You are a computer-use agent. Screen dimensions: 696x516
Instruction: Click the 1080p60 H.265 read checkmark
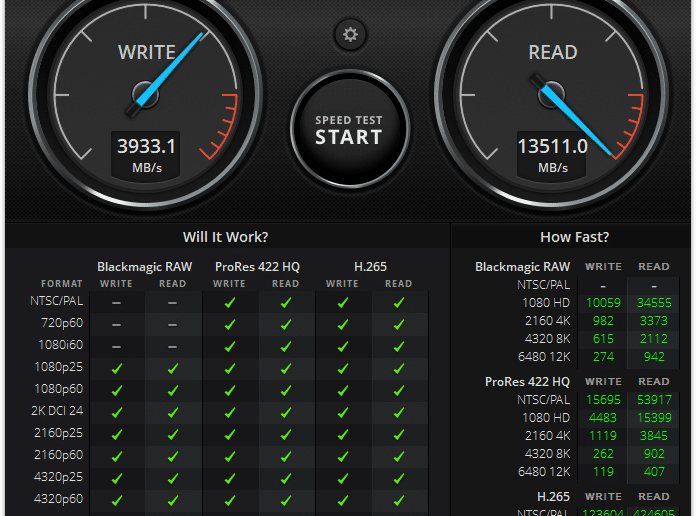[x=399, y=391]
